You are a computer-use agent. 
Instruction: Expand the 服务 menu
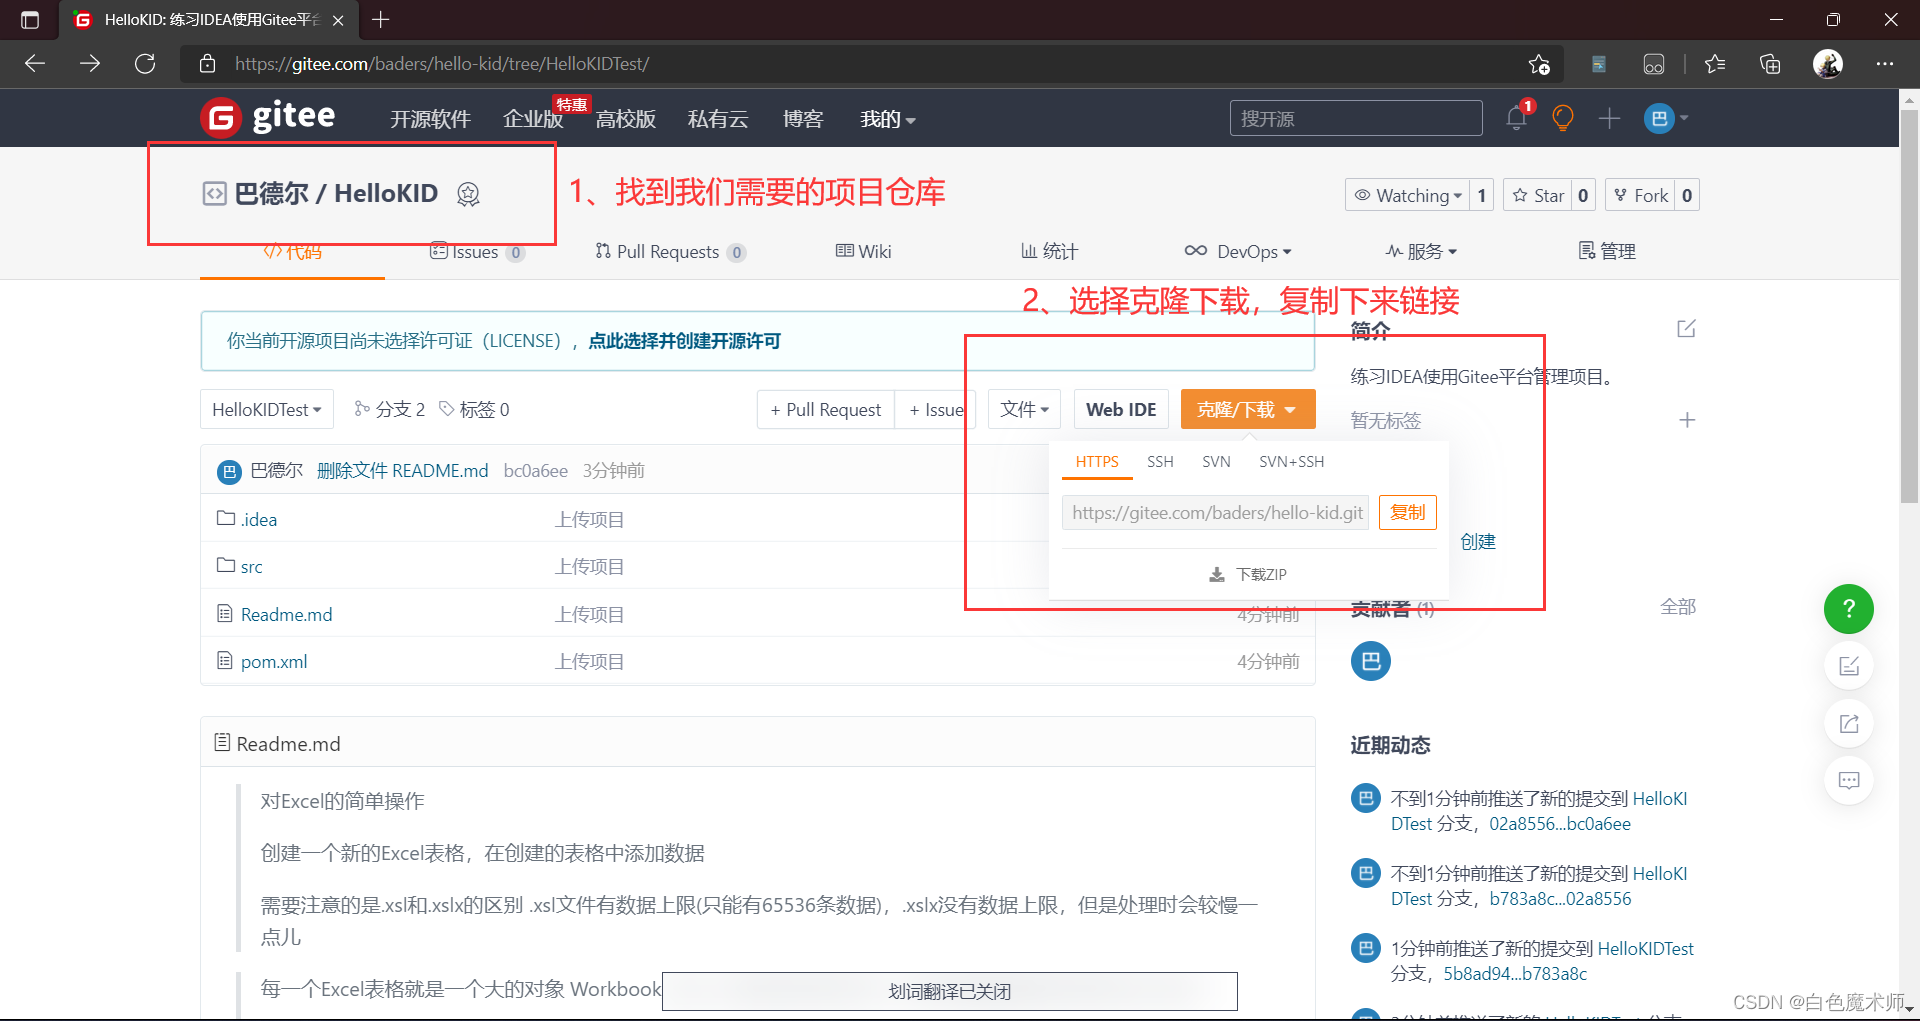(x=1422, y=252)
